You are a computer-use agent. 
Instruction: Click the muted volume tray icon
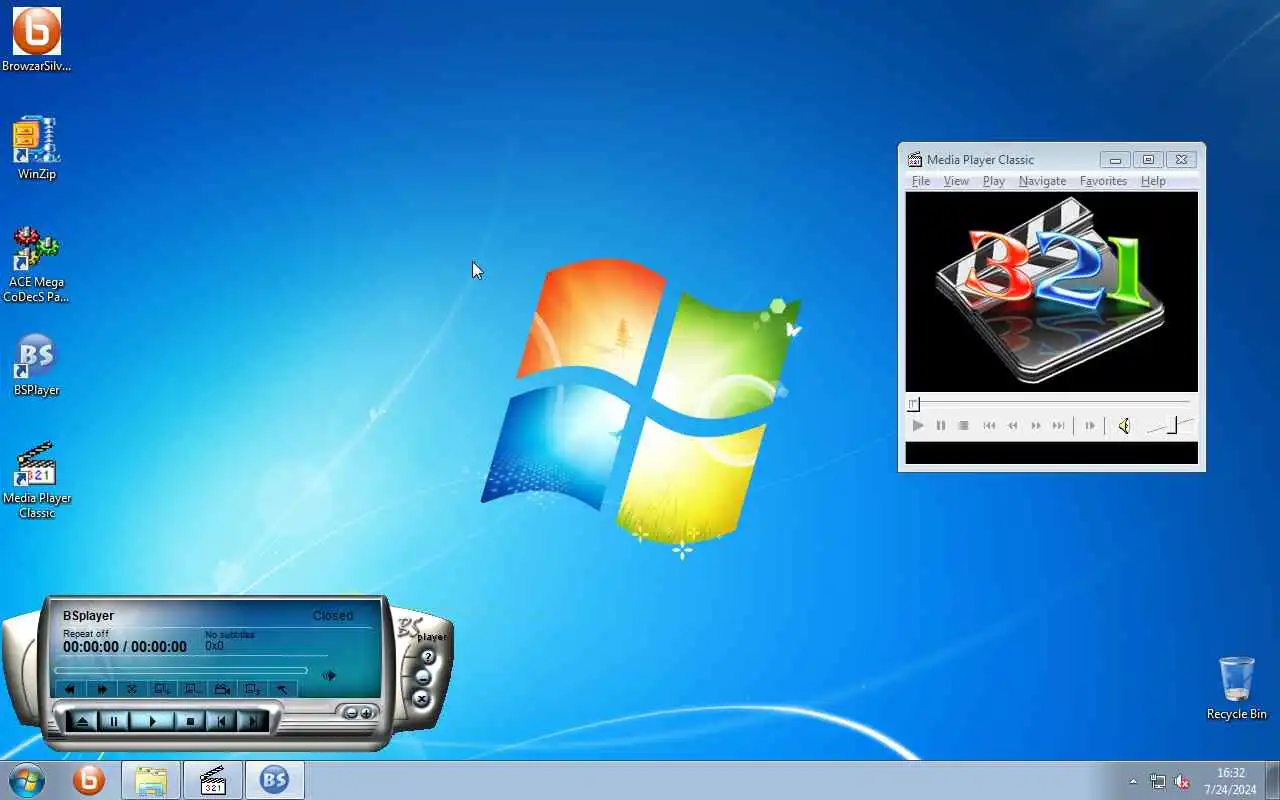(1182, 781)
